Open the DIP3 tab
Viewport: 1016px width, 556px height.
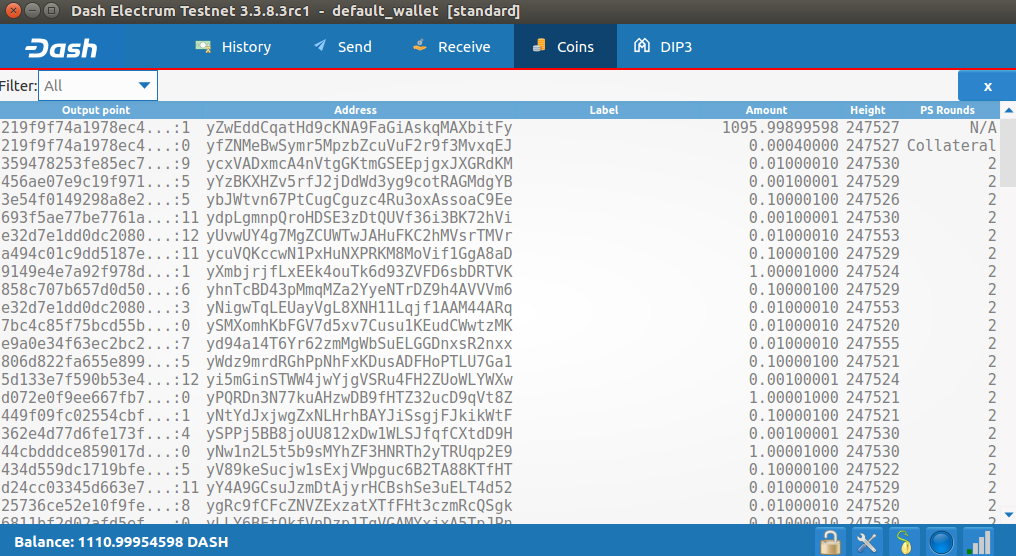coord(664,47)
